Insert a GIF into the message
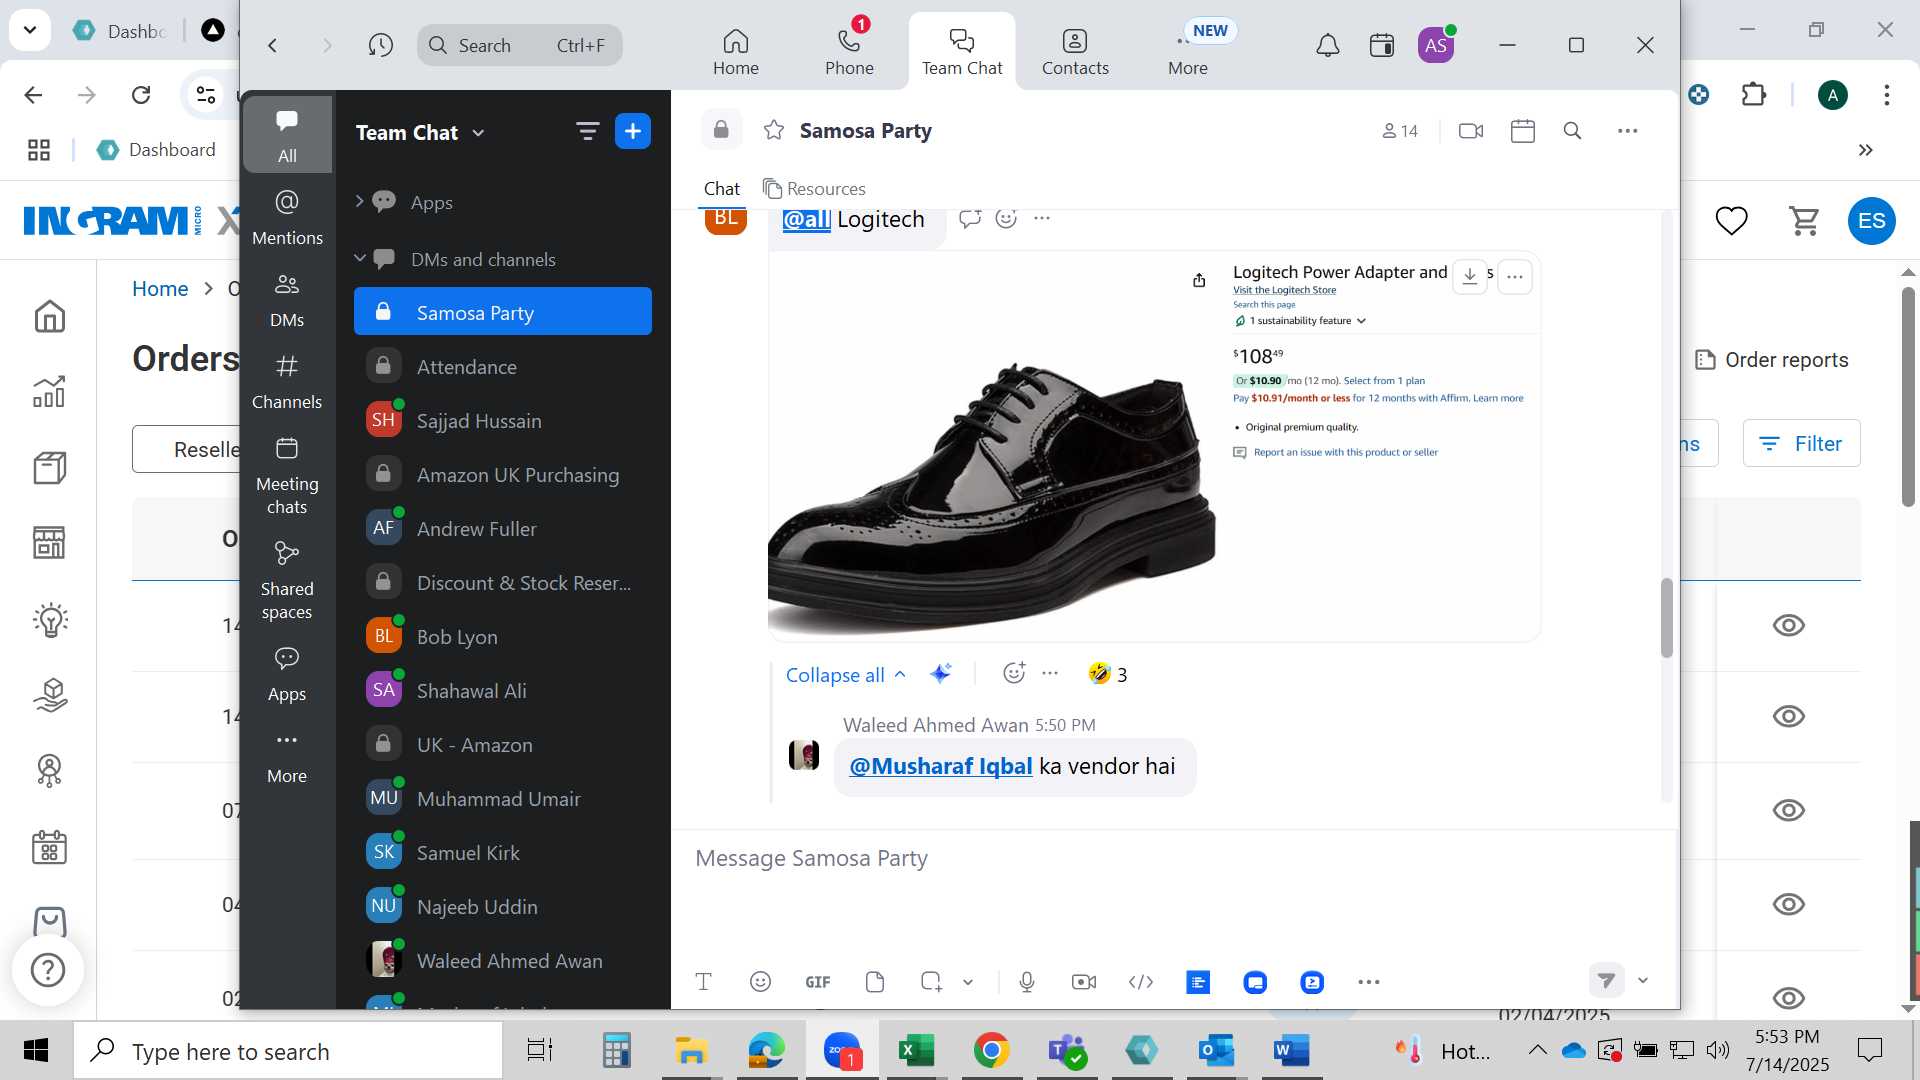 click(x=818, y=982)
